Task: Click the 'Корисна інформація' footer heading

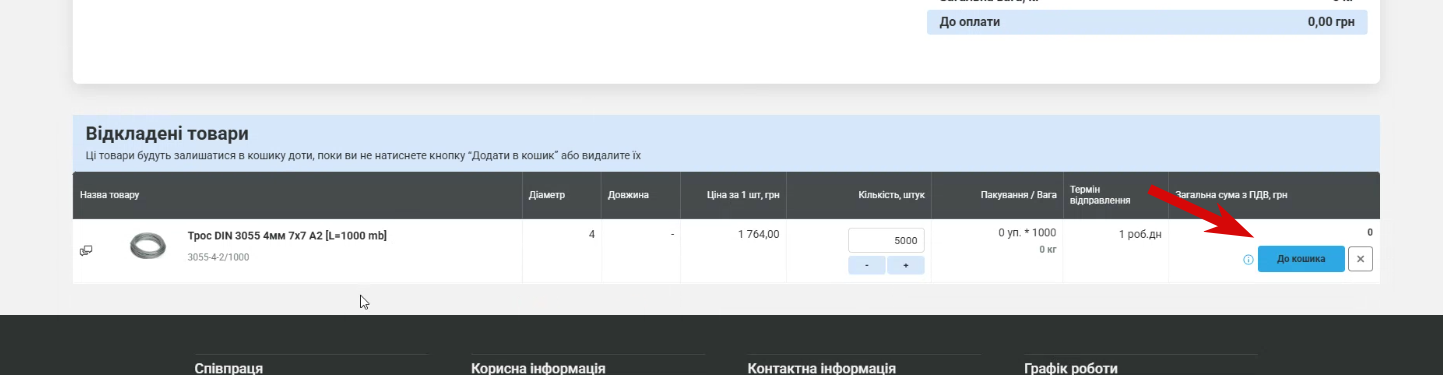Action: pos(538,368)
